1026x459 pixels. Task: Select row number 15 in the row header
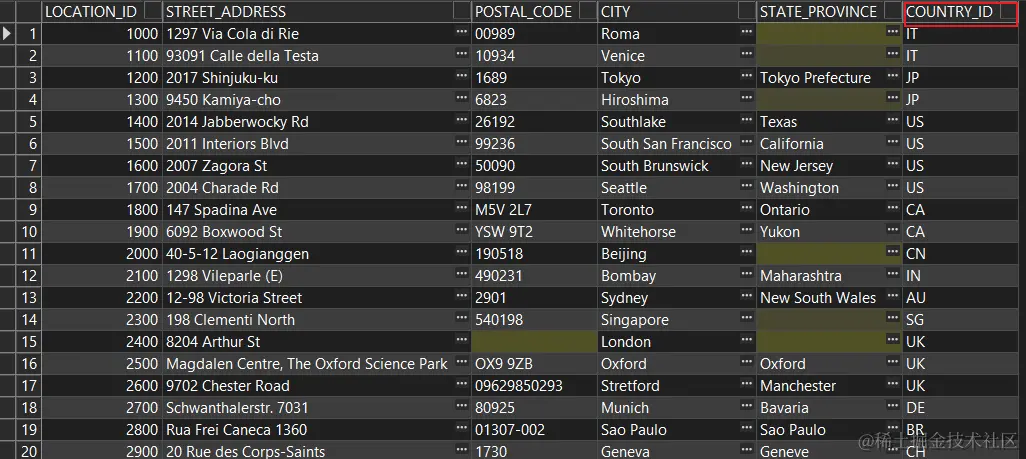click(29, 342)
